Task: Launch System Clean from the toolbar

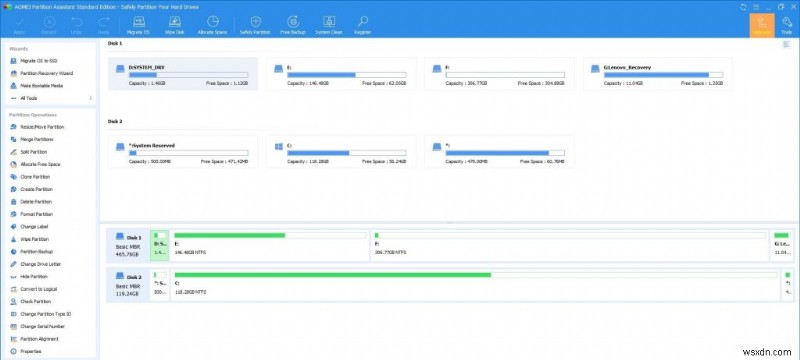Action: click(329, 25)
